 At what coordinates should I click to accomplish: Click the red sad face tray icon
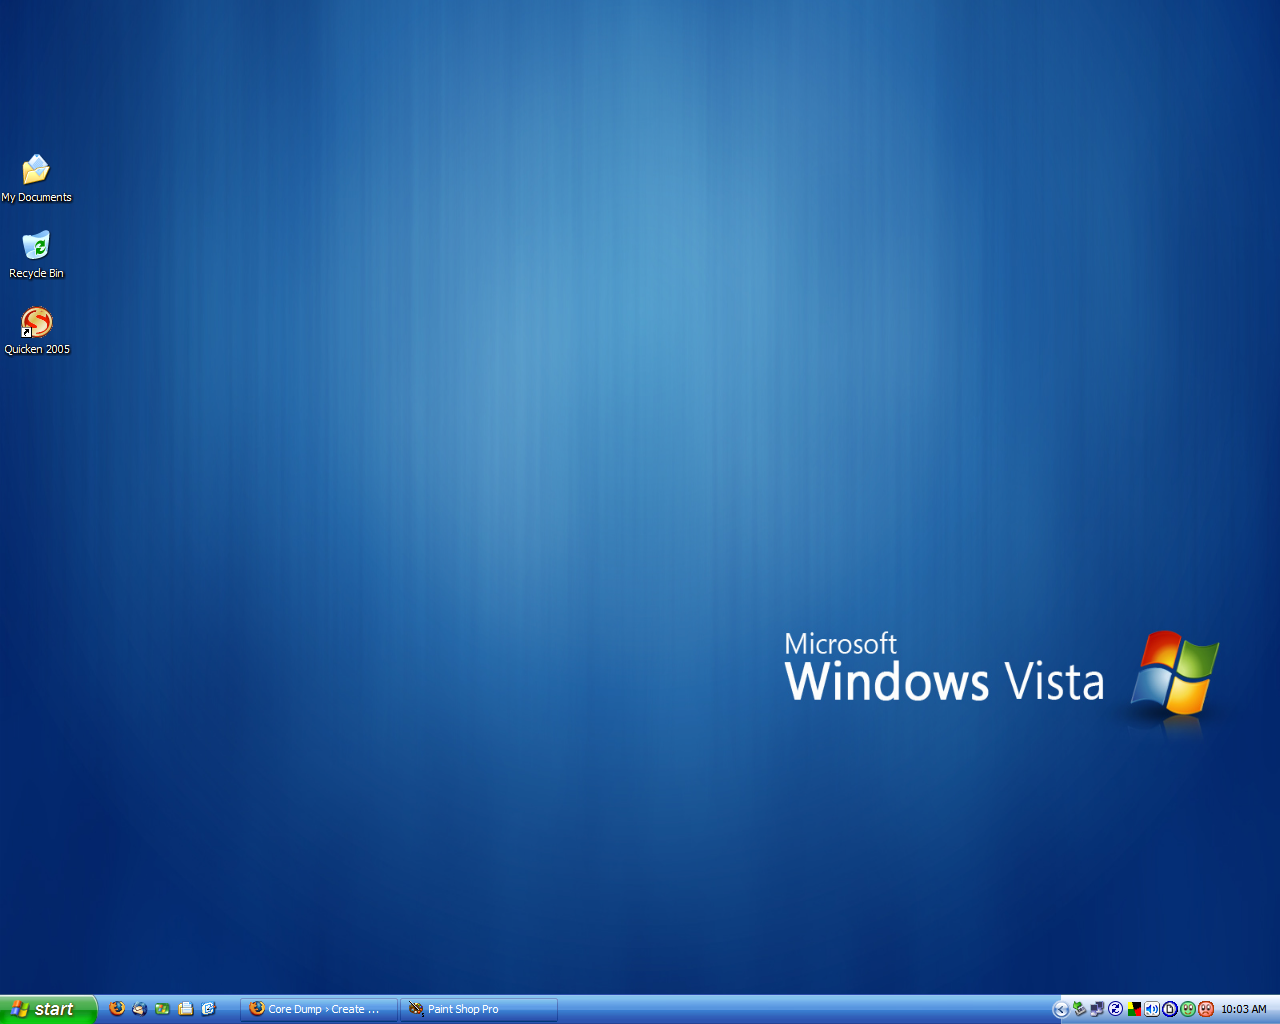1206,1009
